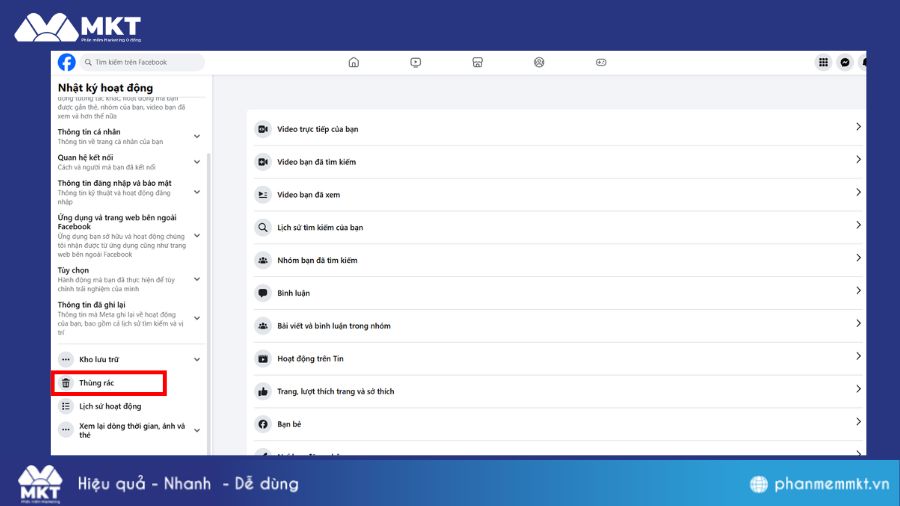Click the thumbs-up icon for Trang, lượt thích
The image size is (900, 506).
263,391
